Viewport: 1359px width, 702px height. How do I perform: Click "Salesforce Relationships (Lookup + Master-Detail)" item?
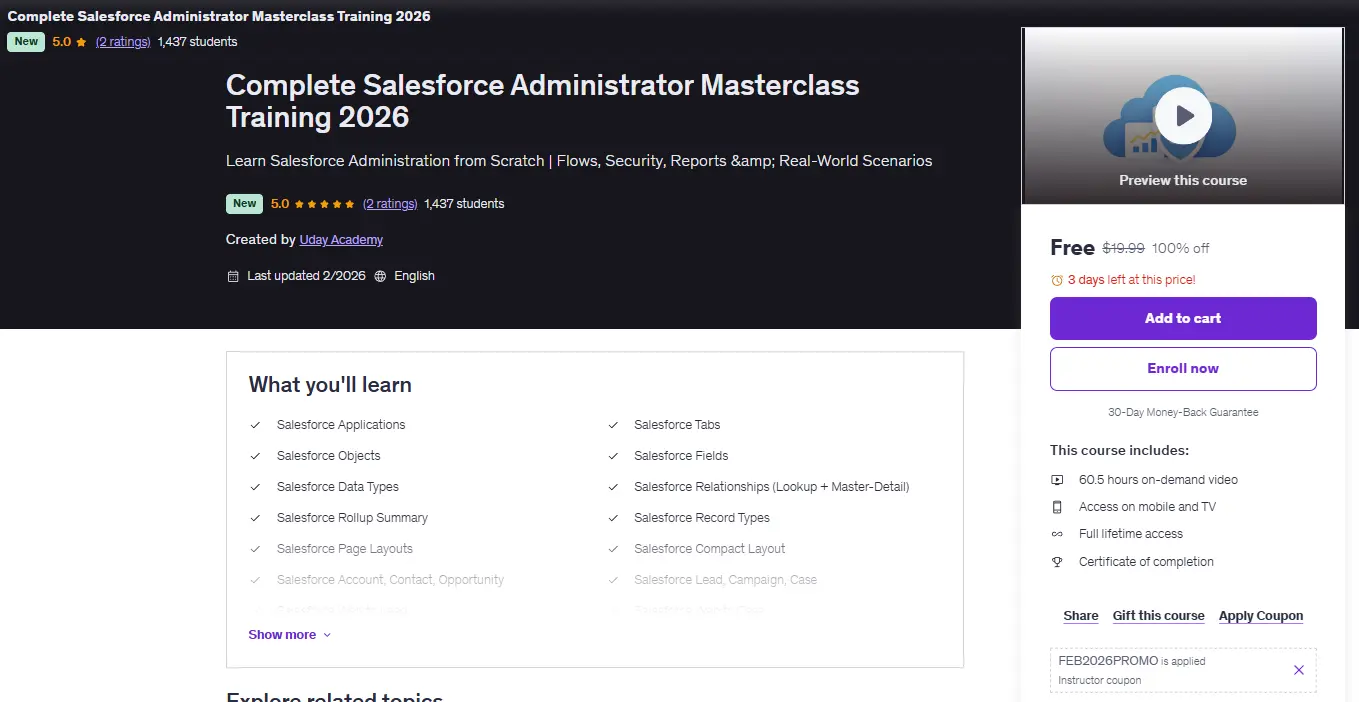tap(772, 487)
